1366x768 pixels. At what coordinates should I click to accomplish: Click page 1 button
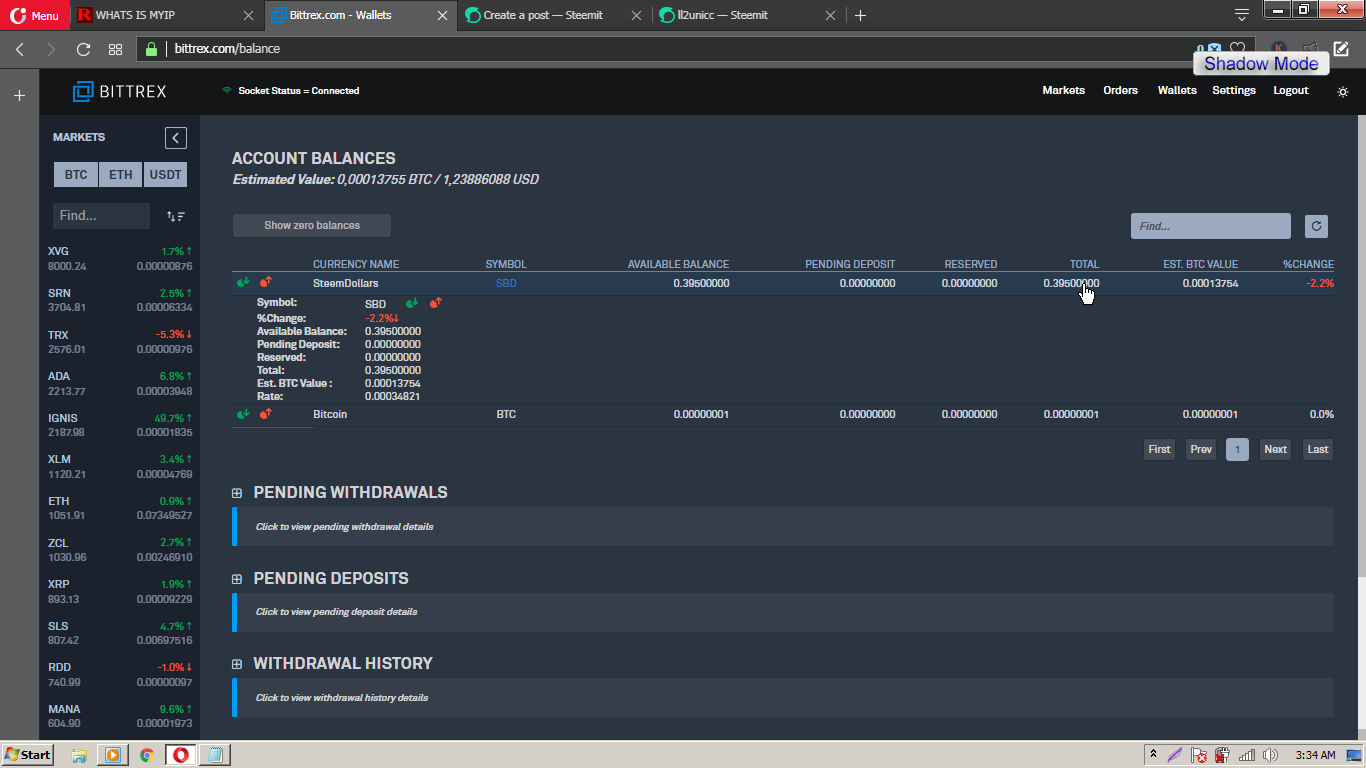click(x=1237, y=450)
